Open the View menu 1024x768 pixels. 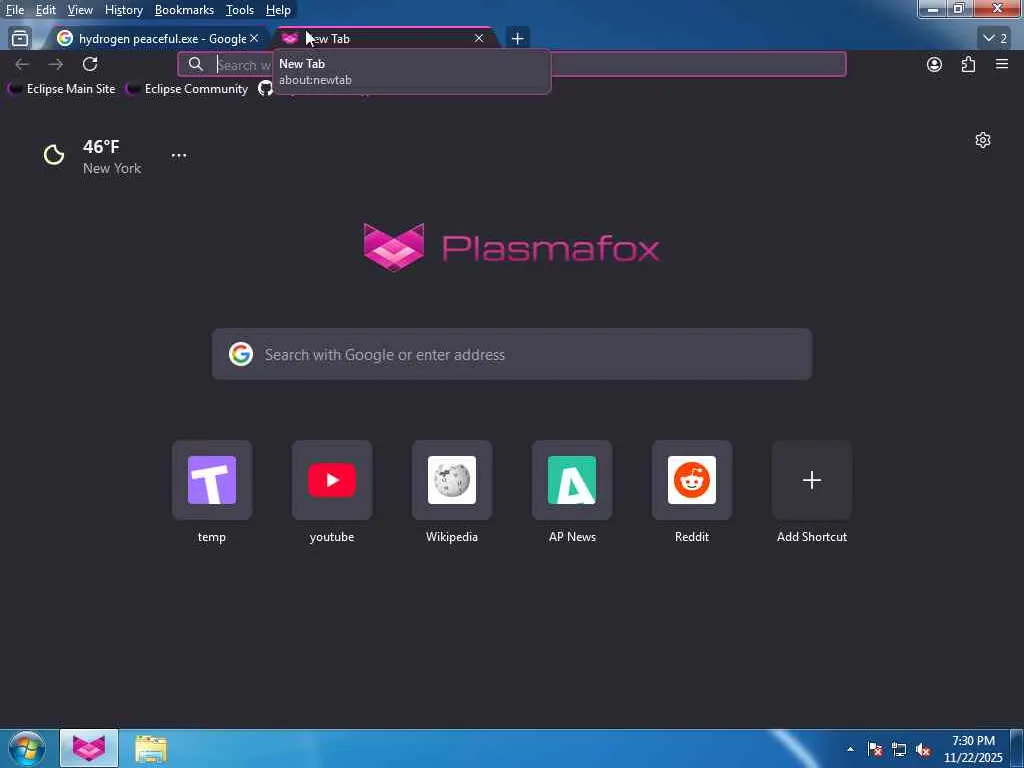(80, 10)
